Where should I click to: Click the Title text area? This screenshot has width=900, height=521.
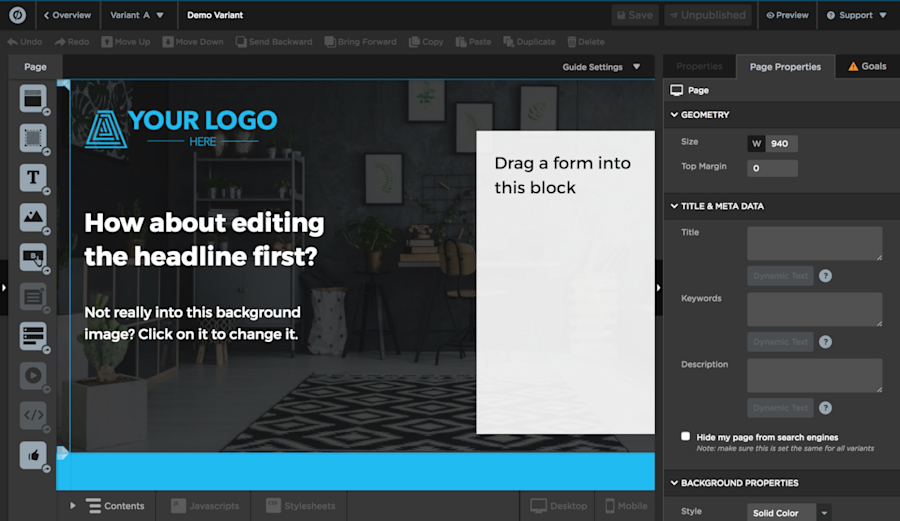[814, 243]
